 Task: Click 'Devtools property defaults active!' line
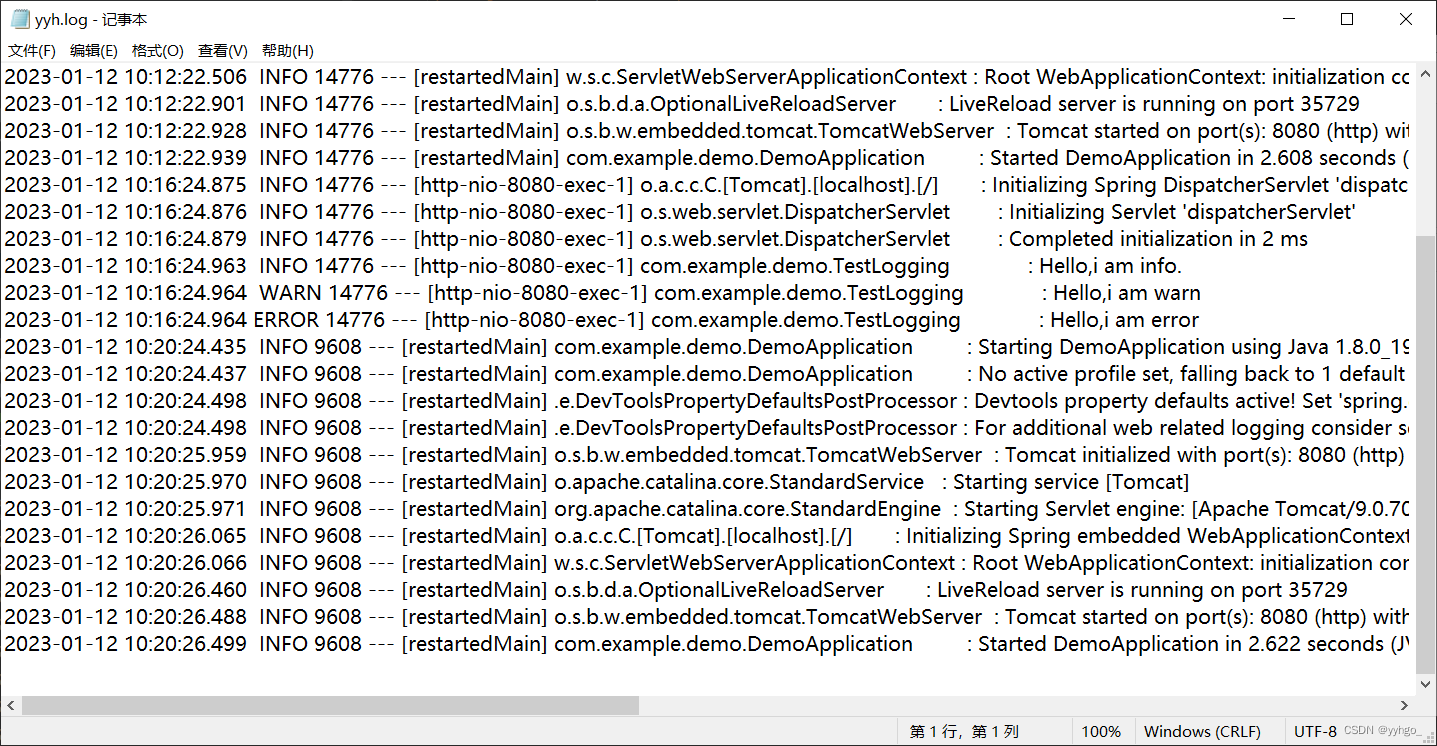pyautogui.click(x=707, y=401)
